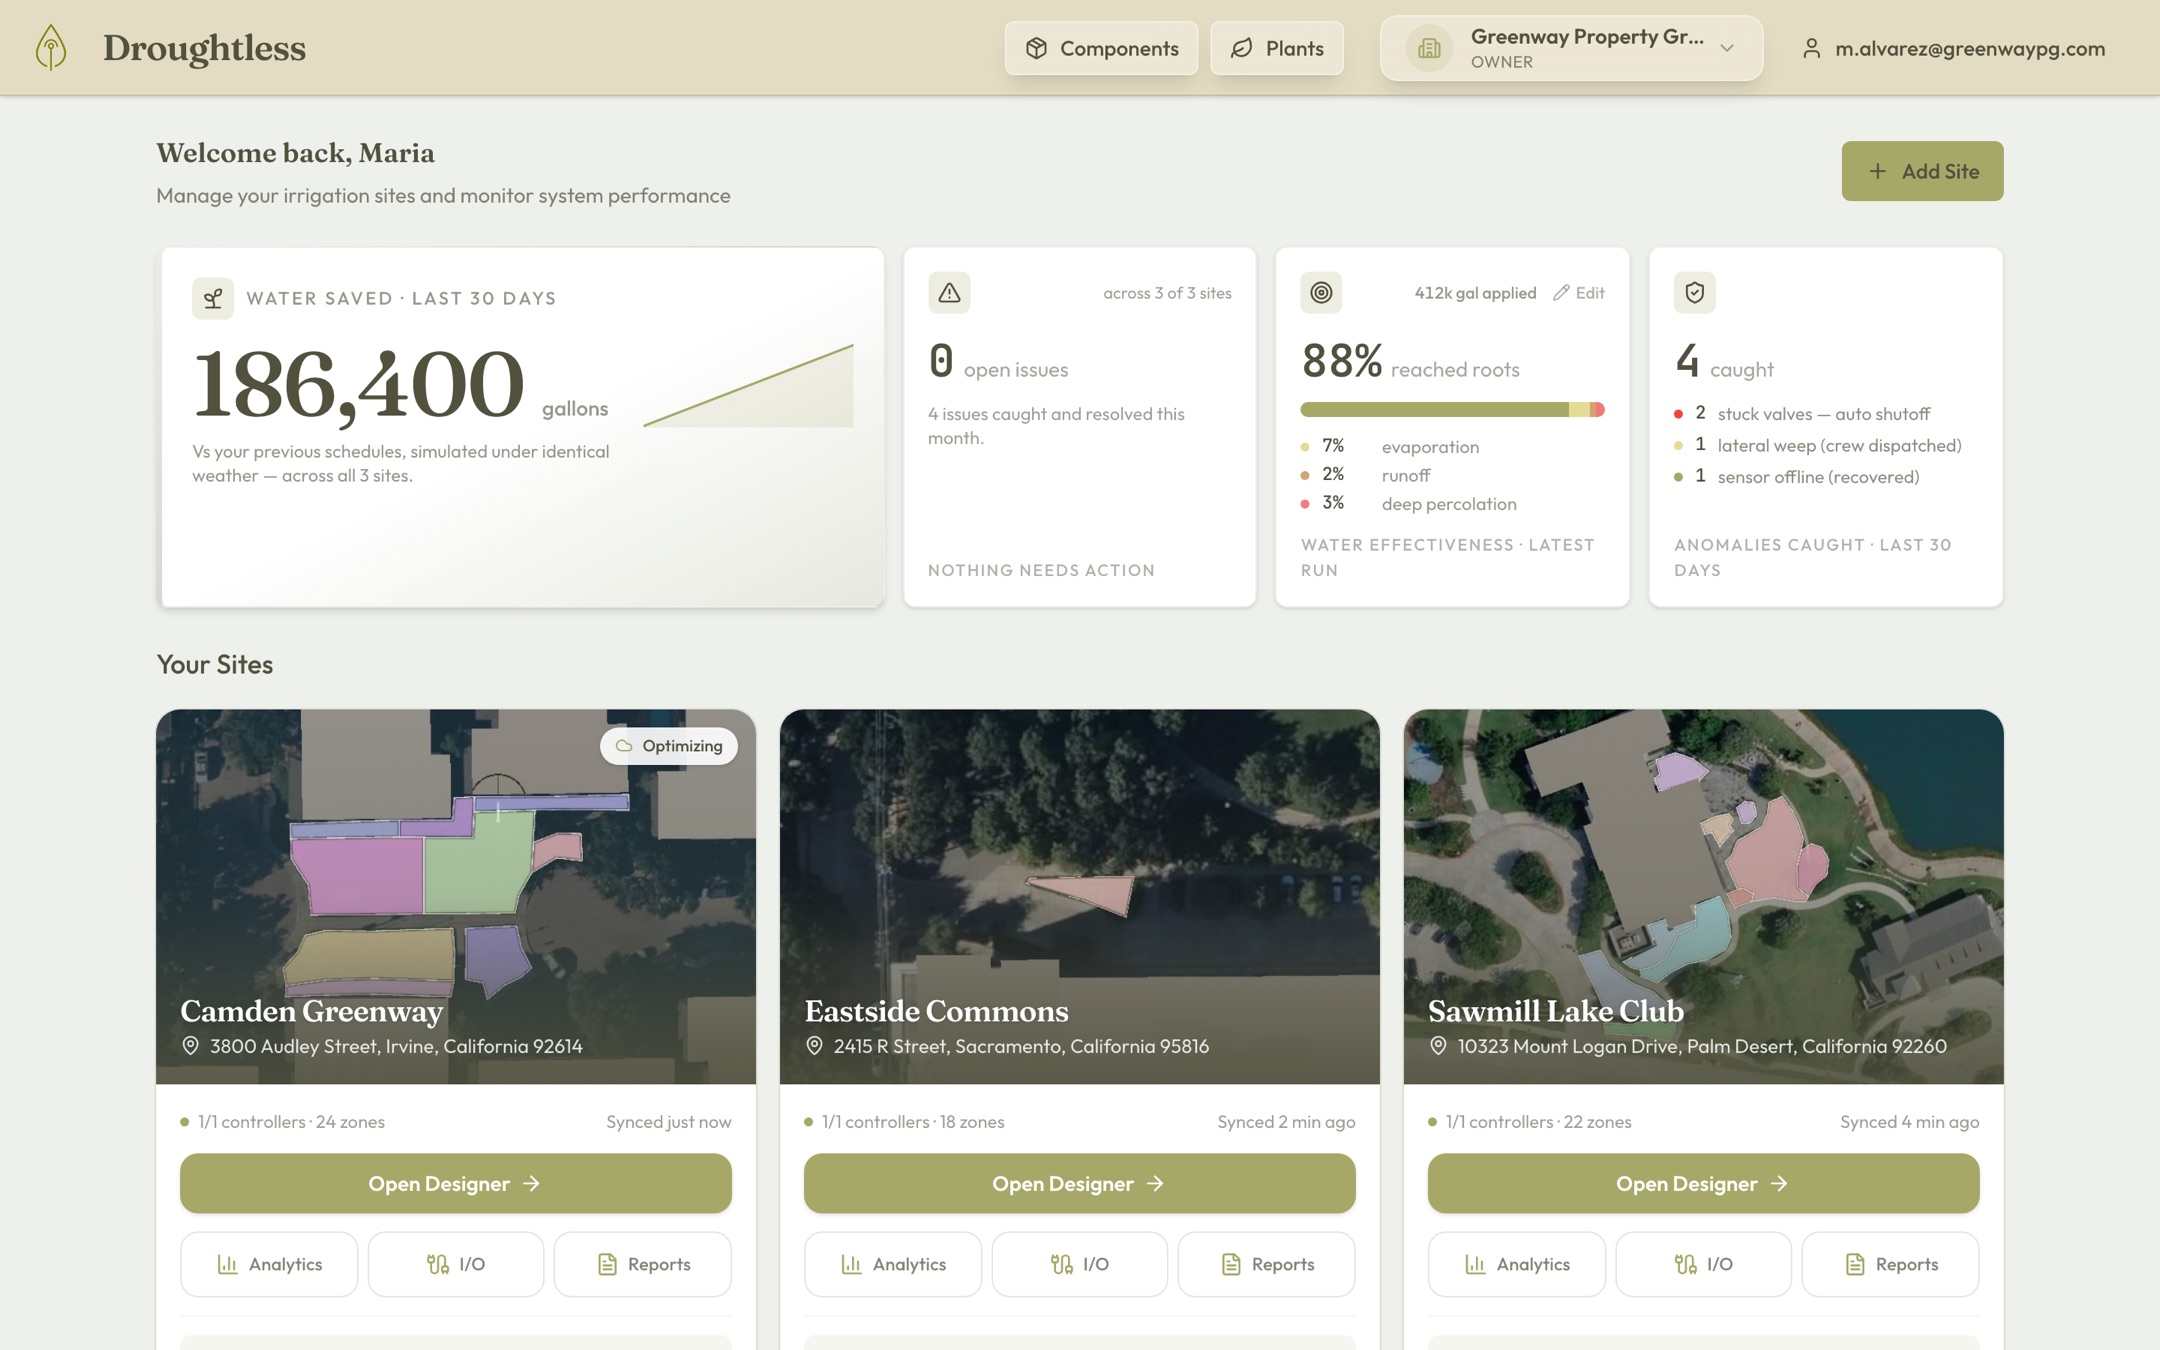Click the water saved sprout icon
This screenshot has height=1350, width=2160.
[213, 298]
